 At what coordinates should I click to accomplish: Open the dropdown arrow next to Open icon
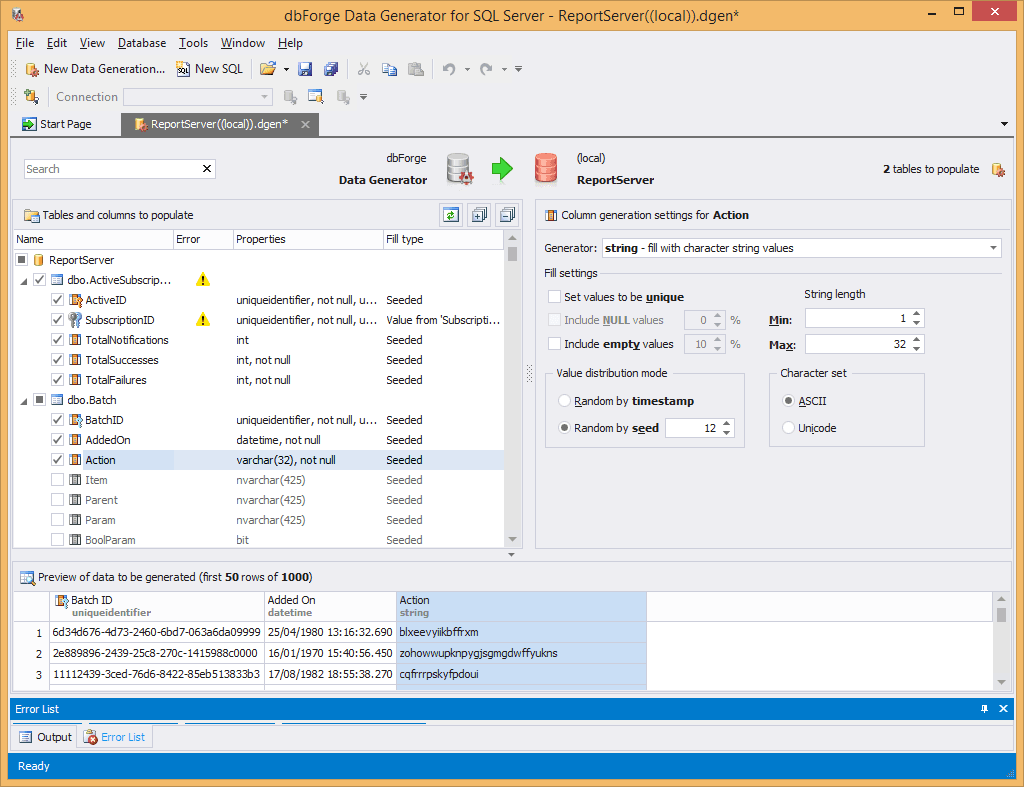tap(286, 69)
